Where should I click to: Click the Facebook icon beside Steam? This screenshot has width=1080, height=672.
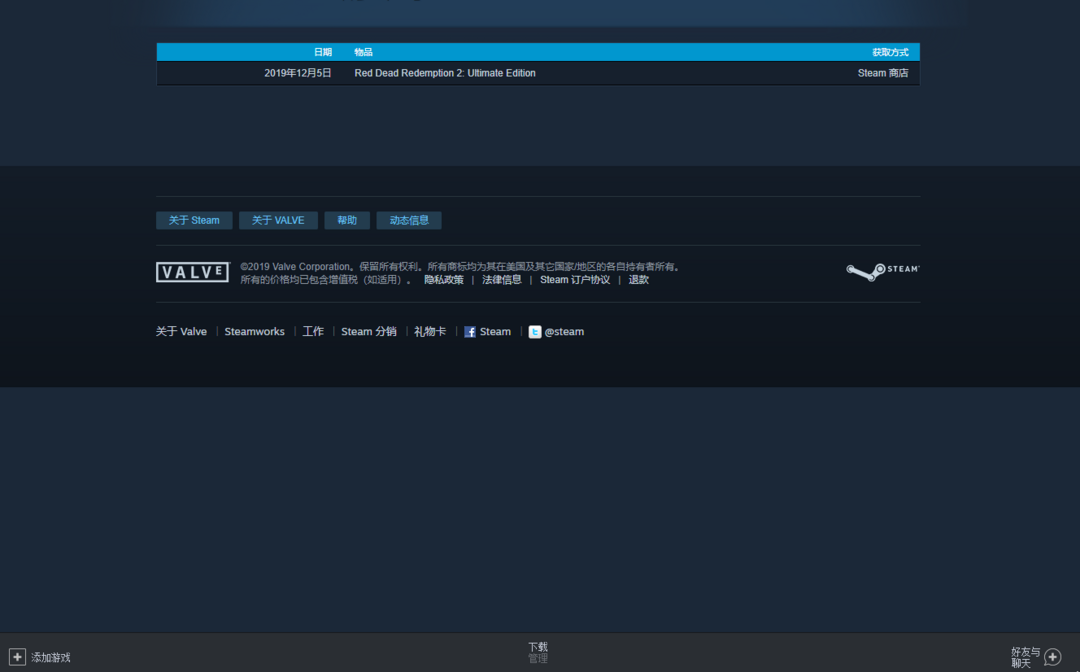coord(470,332)
